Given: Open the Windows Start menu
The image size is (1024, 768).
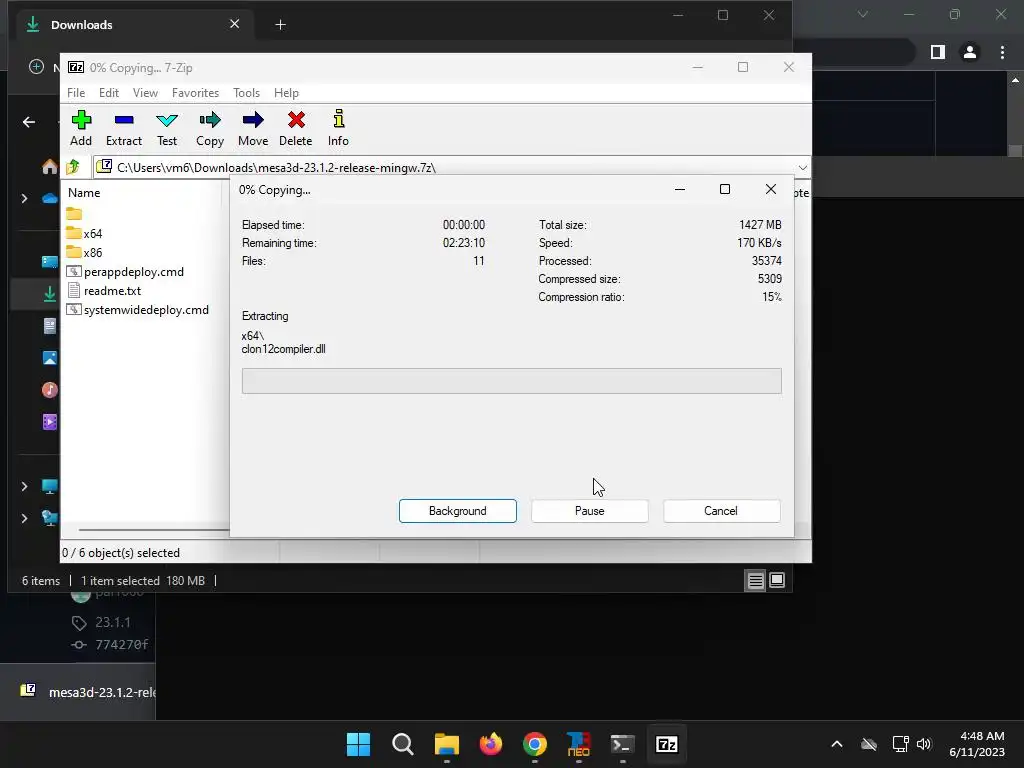Looking at the screenshot, I should click(359, 744).
